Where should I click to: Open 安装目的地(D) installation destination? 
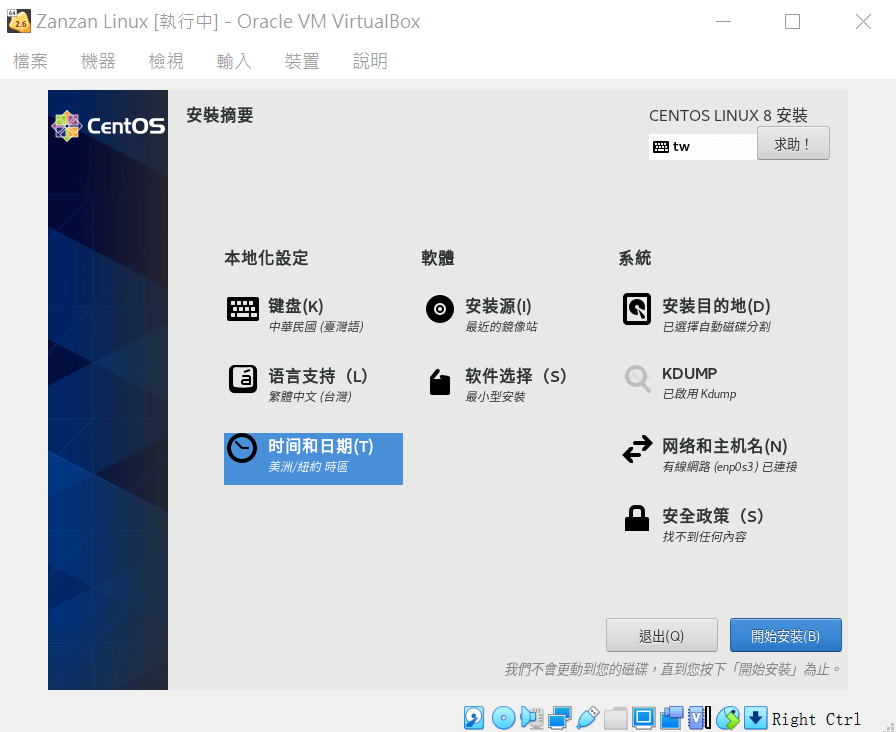(707, 314)
